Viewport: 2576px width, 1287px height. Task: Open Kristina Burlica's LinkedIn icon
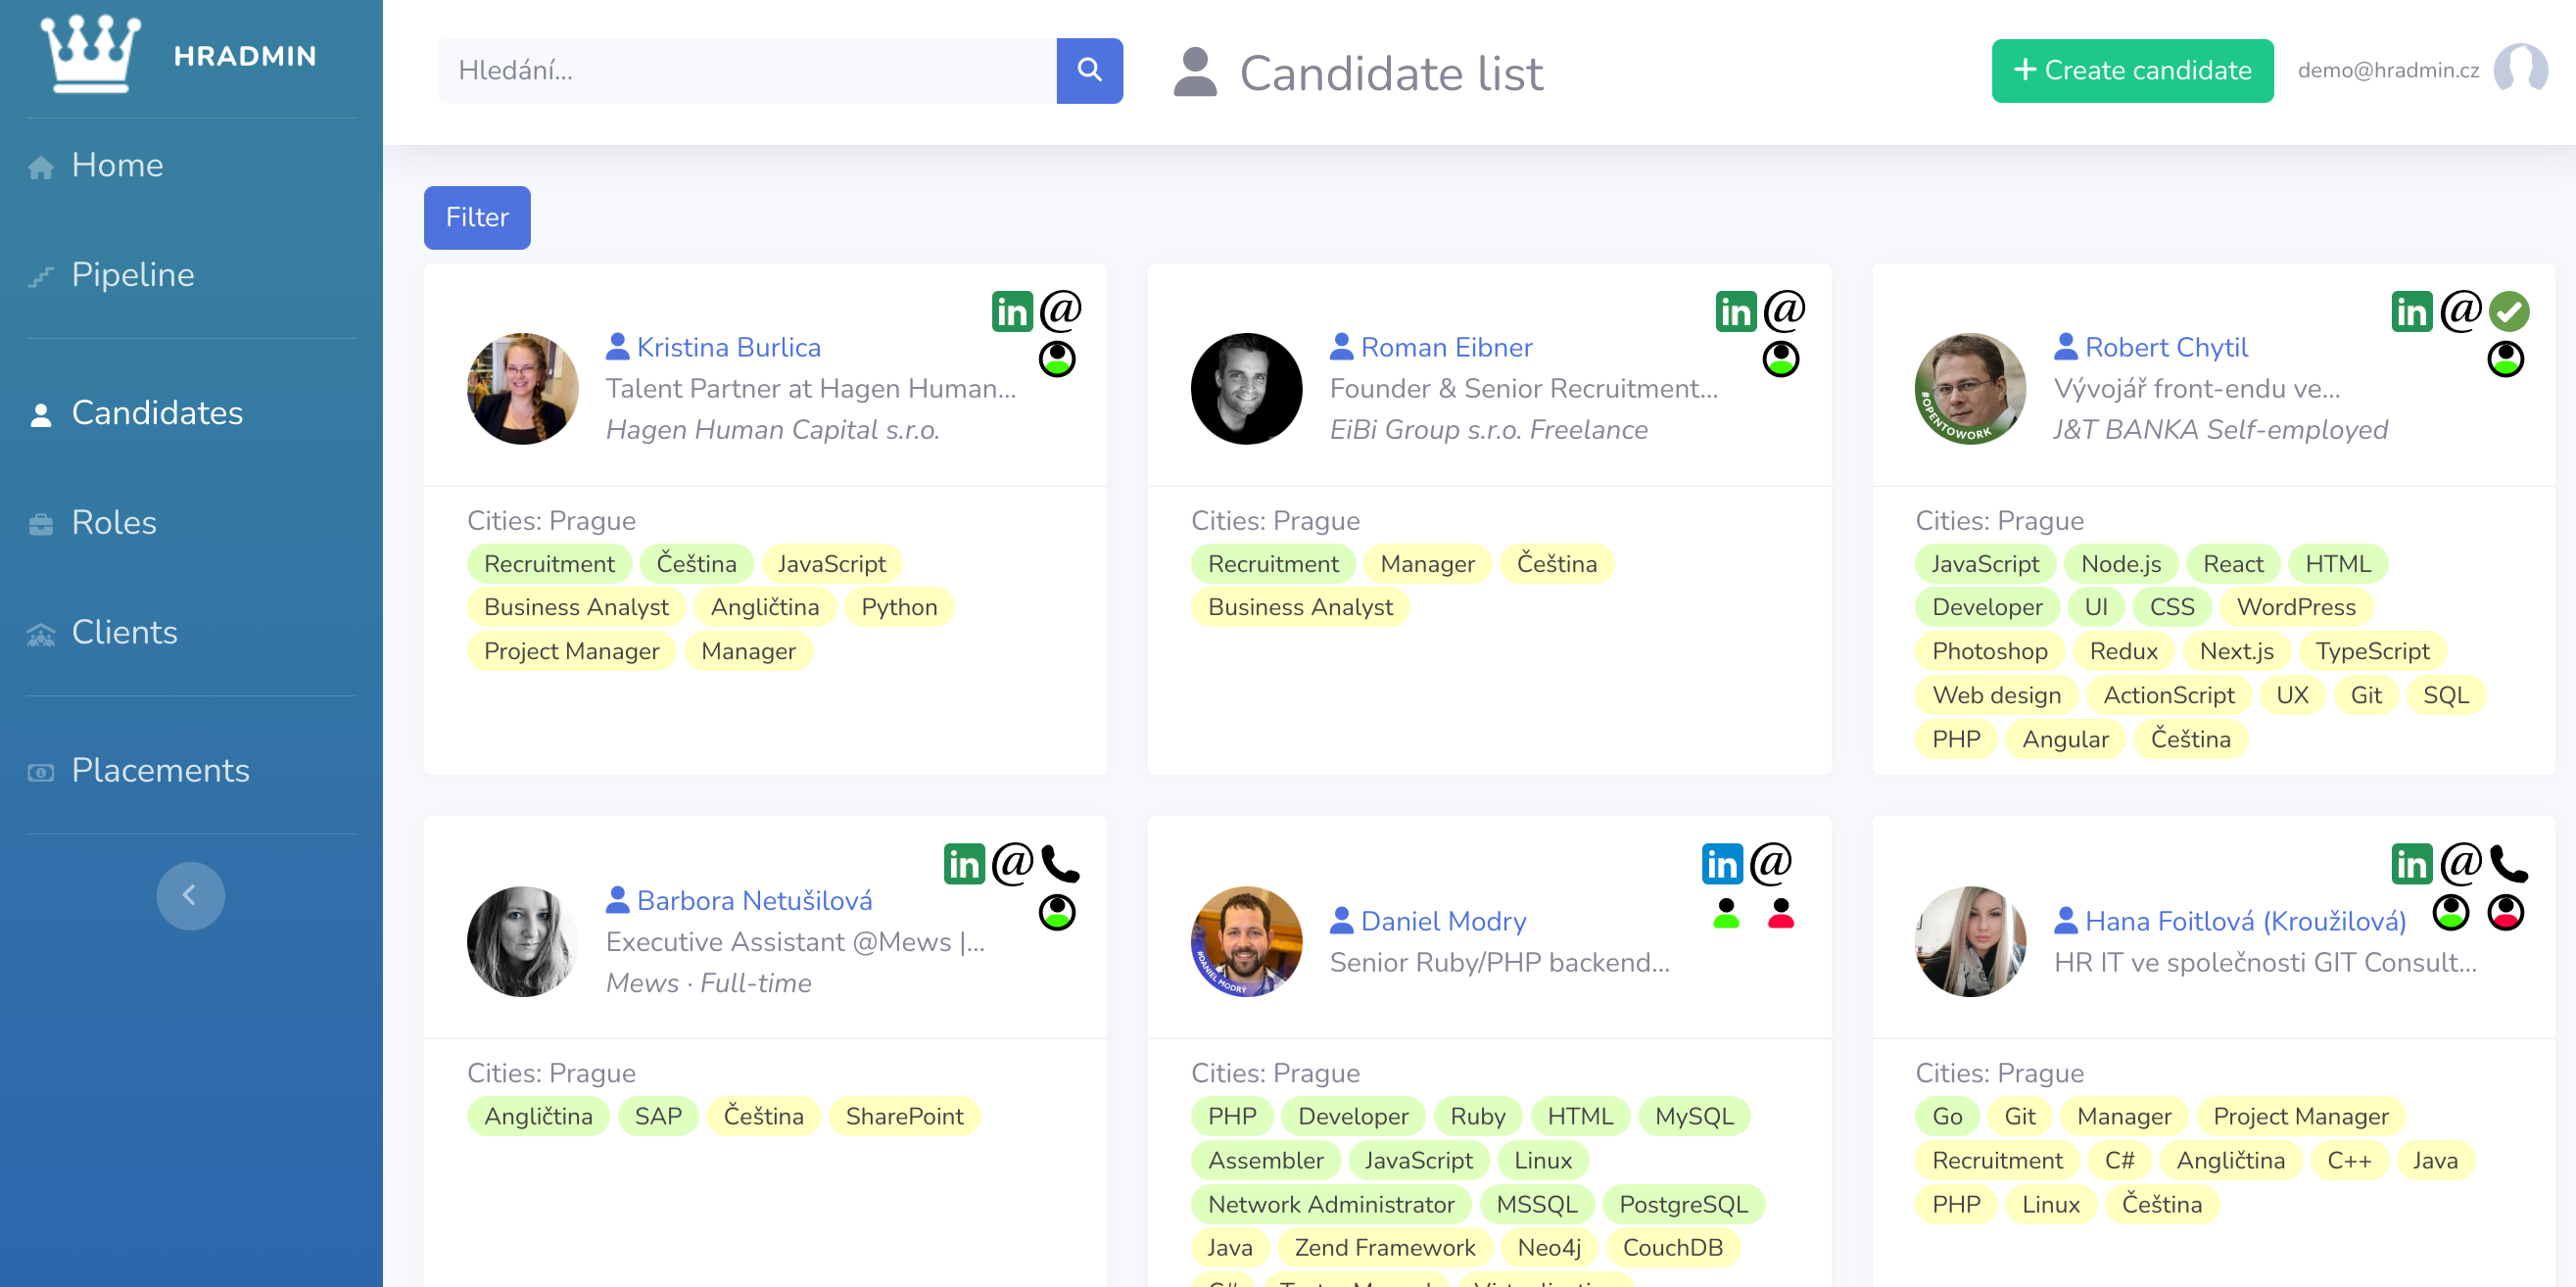[1011, 312]
